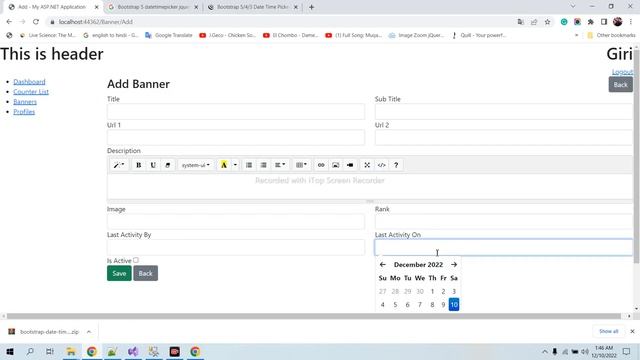The width and height of the screenshot is (640, 360).
Task: Toggle full screen editor mode
Action: [x=367, y=165]
